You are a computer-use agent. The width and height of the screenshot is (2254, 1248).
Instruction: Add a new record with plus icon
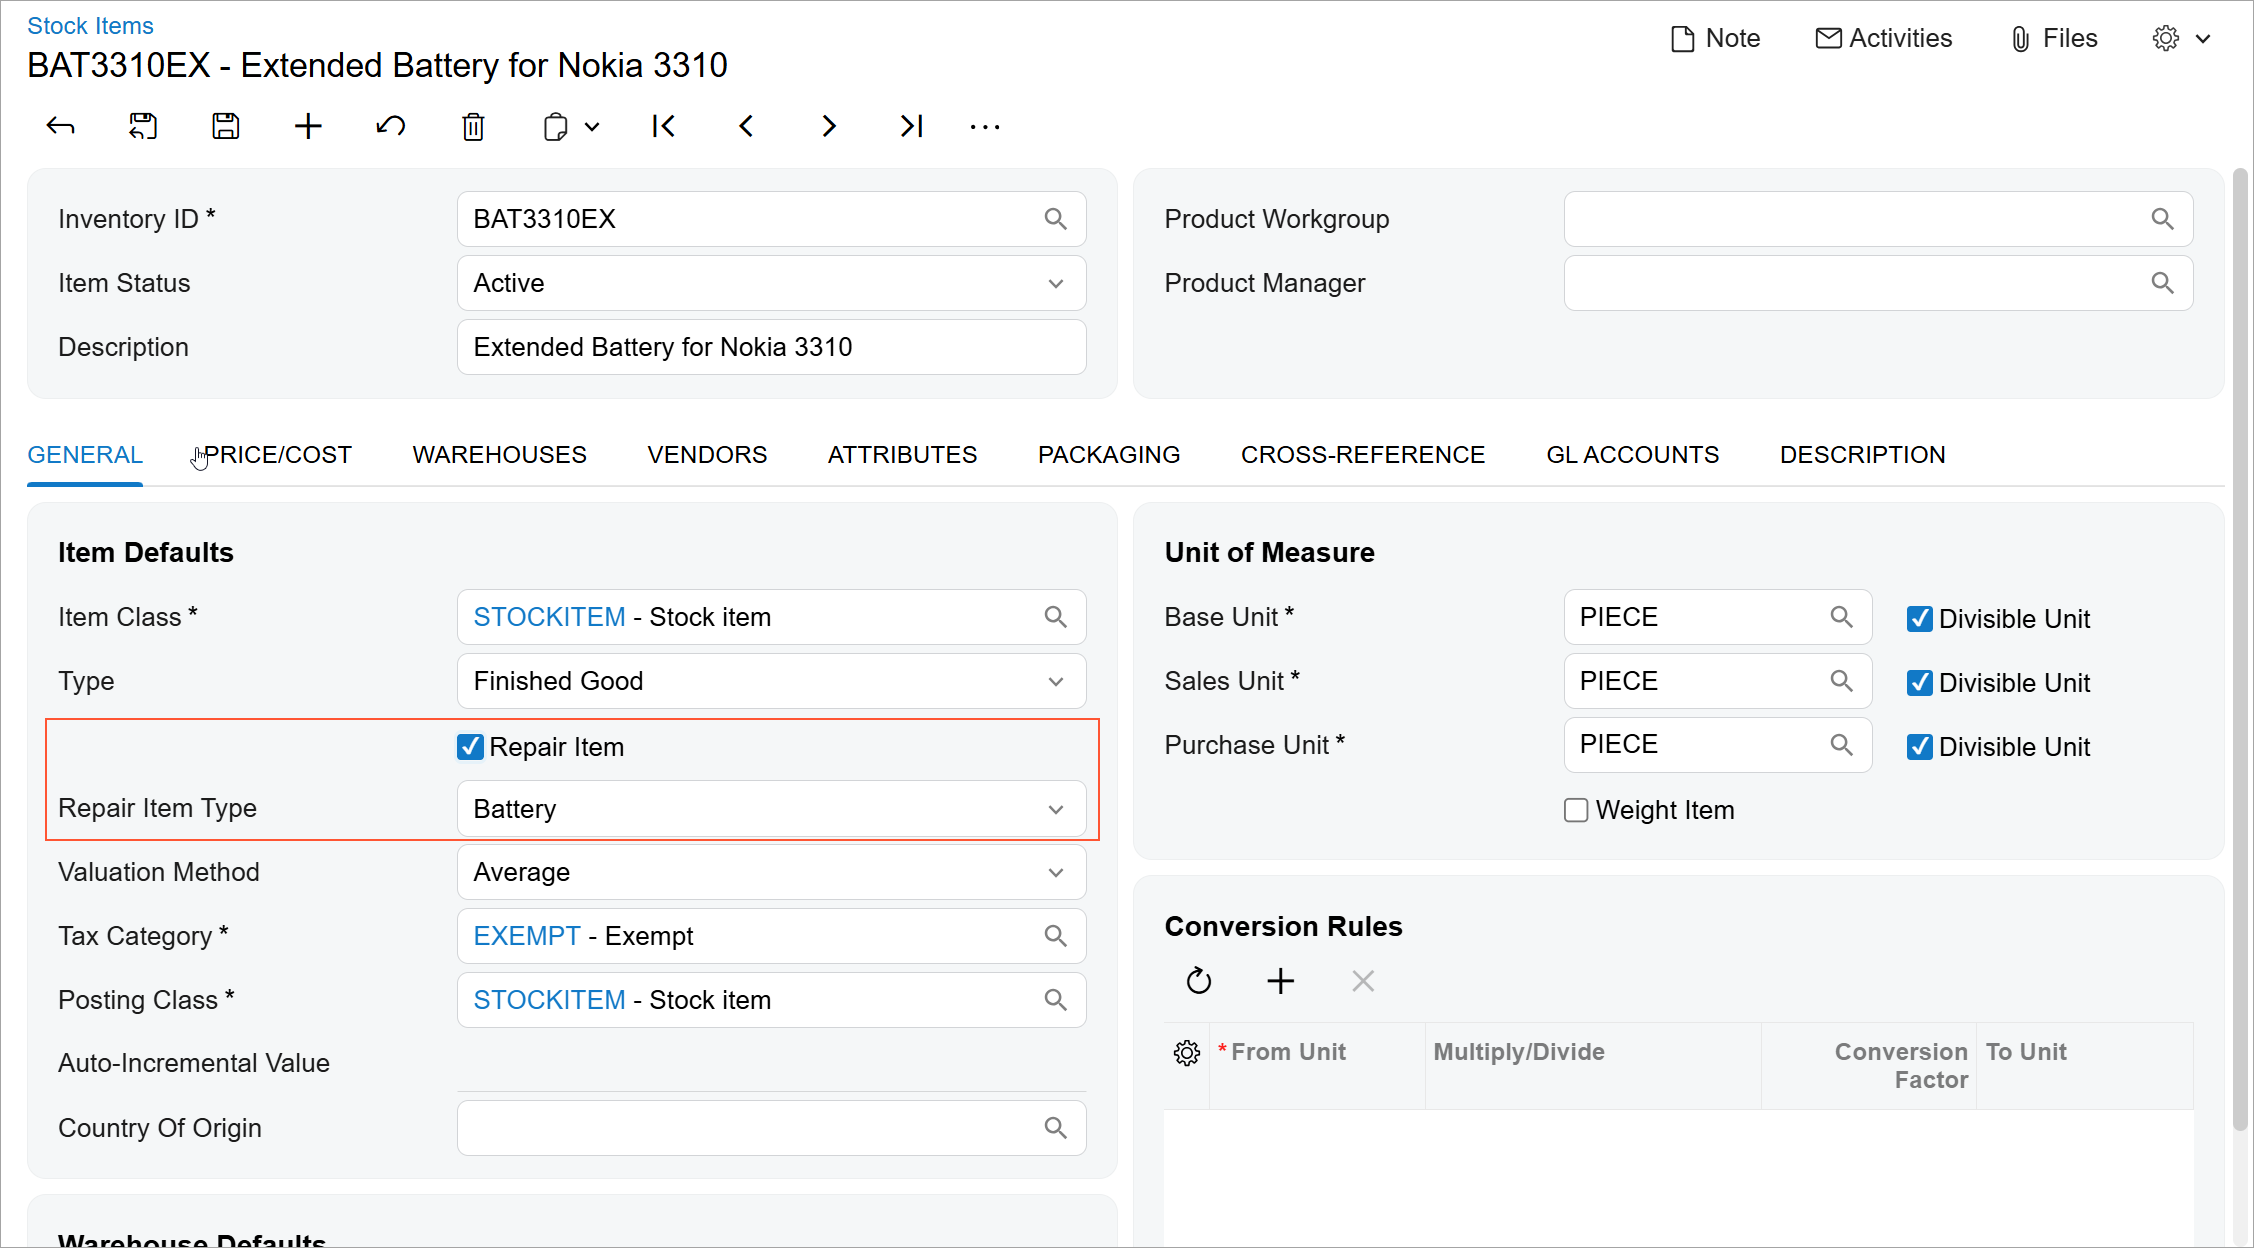[308, 126]
